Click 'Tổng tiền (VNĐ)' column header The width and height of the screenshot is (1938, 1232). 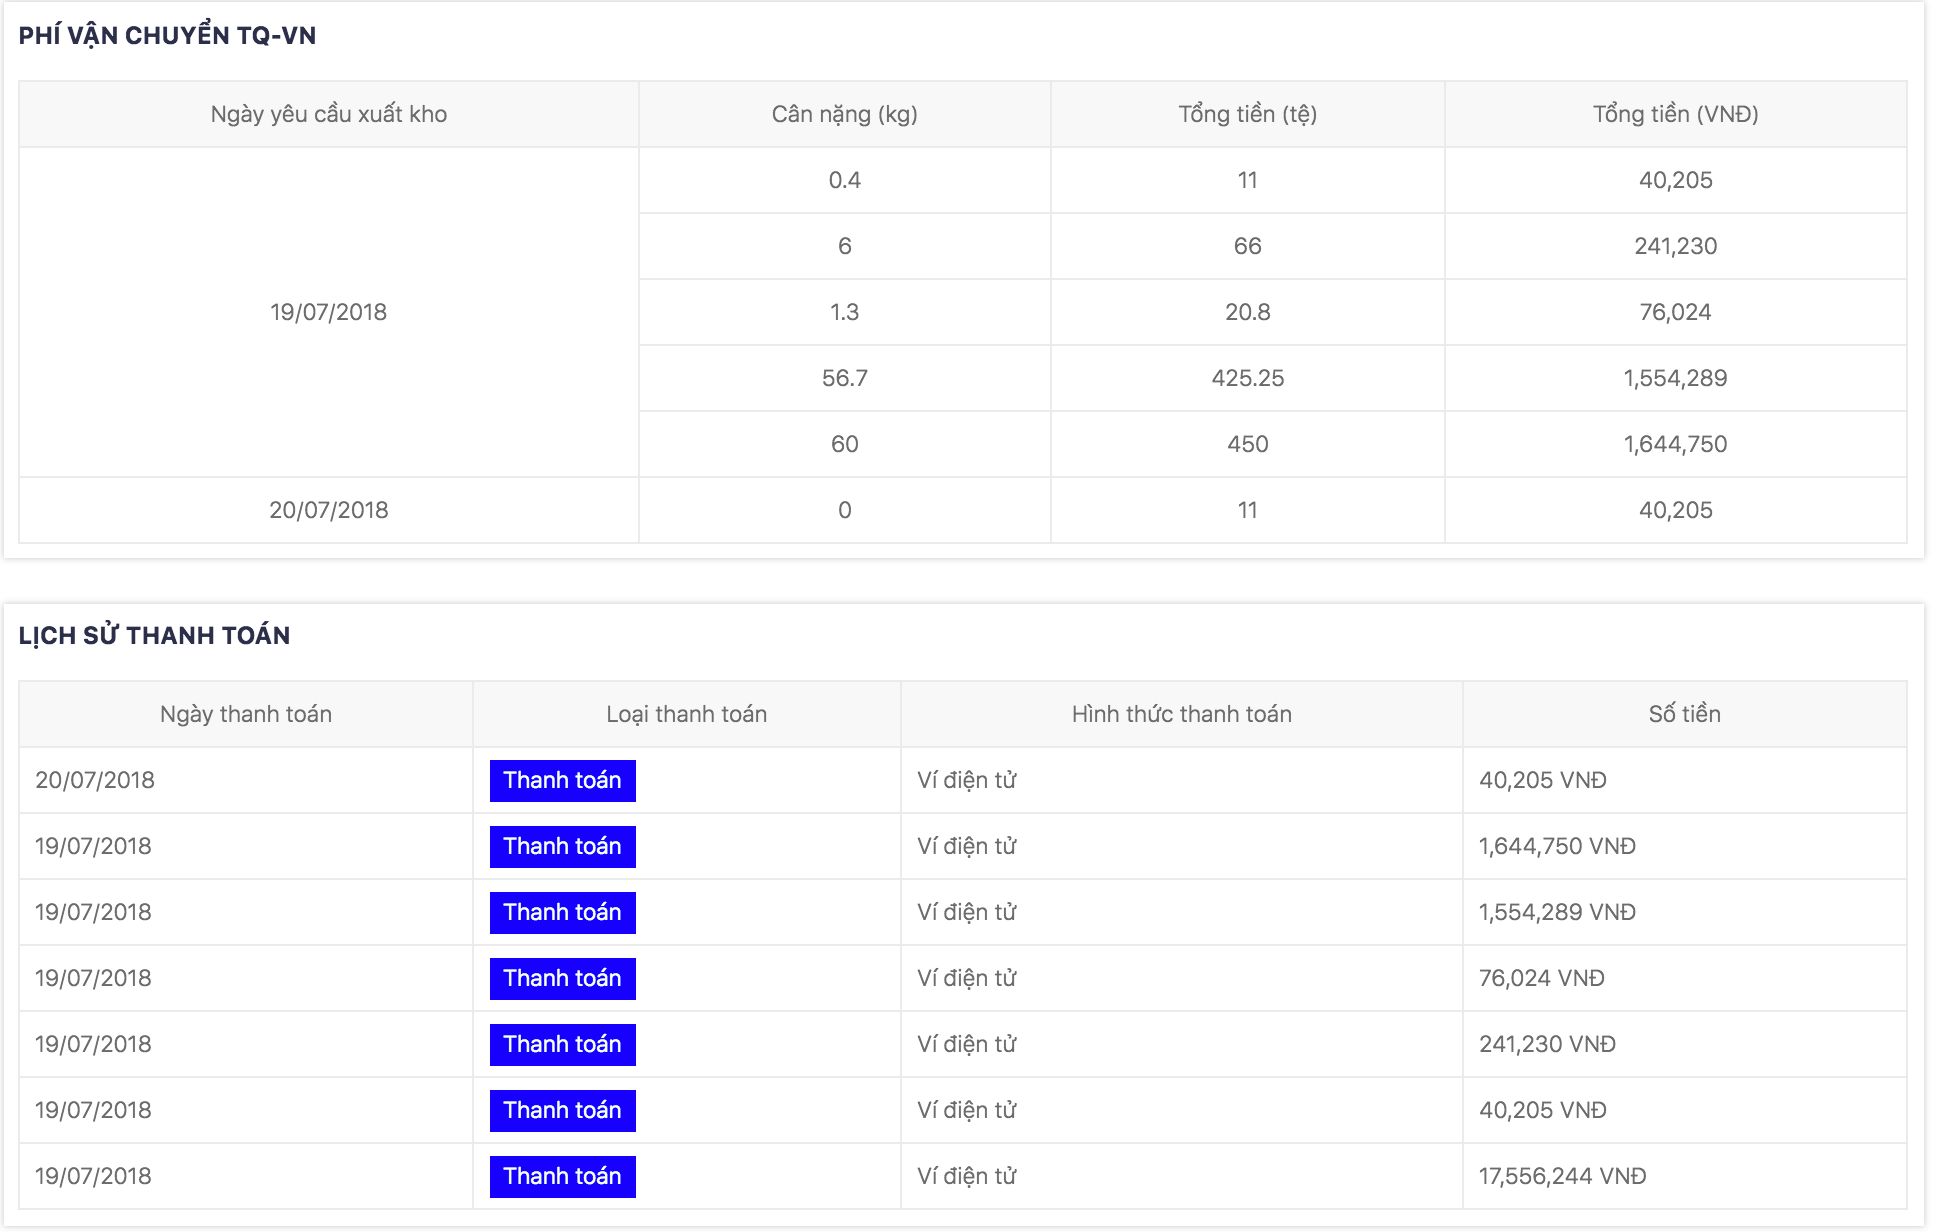point(1676,114)
